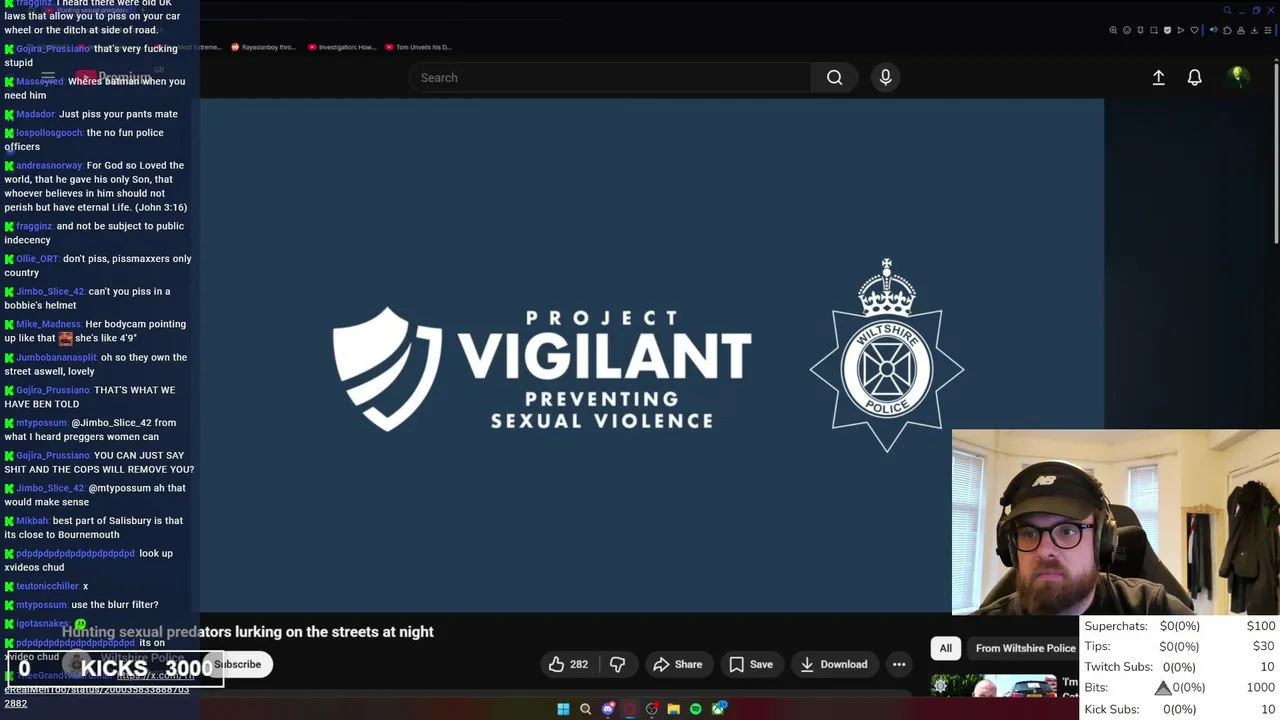Open the browser easy setup menu icon
Image resolution: width=1280 pixels, height=720 pixels.
point(1268,30)
